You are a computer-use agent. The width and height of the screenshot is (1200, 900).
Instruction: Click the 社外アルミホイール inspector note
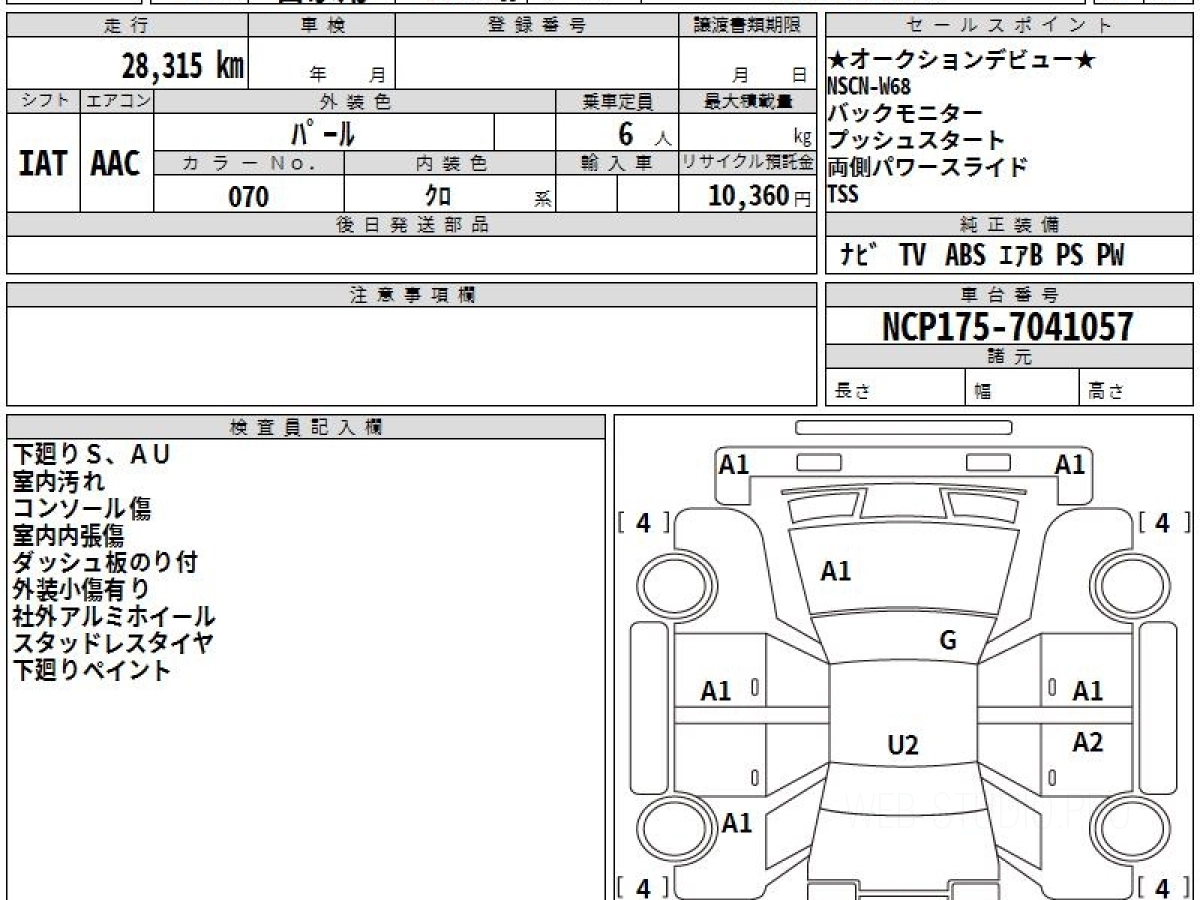click(x=113, y=617)
